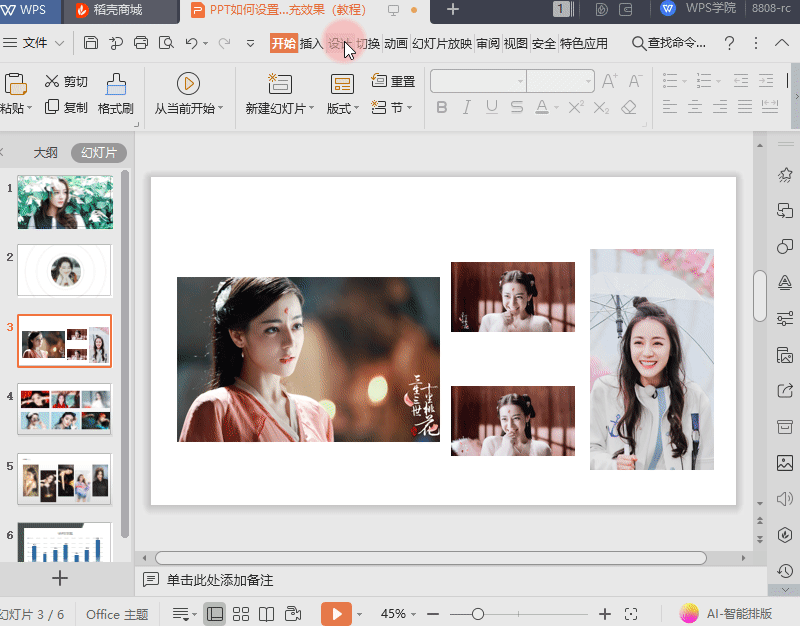800x626 pixels.
Task: Open the Layout (版式) dropdown
Action: 356,108
